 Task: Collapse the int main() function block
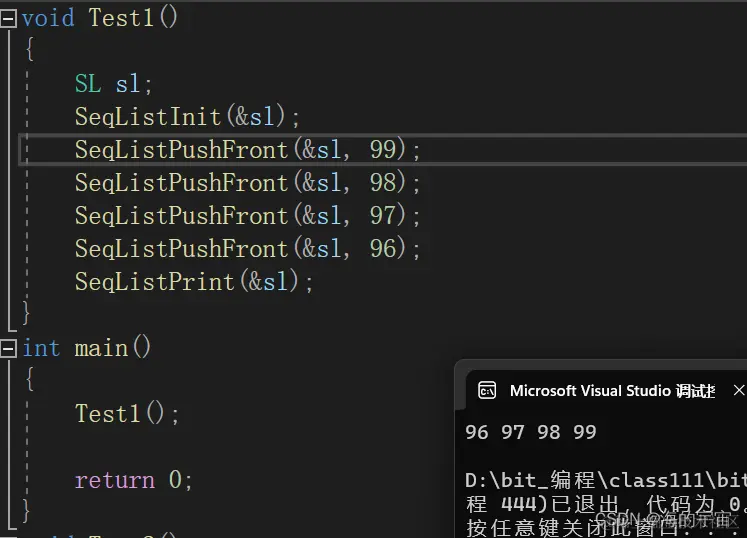(x=8, y=348)
